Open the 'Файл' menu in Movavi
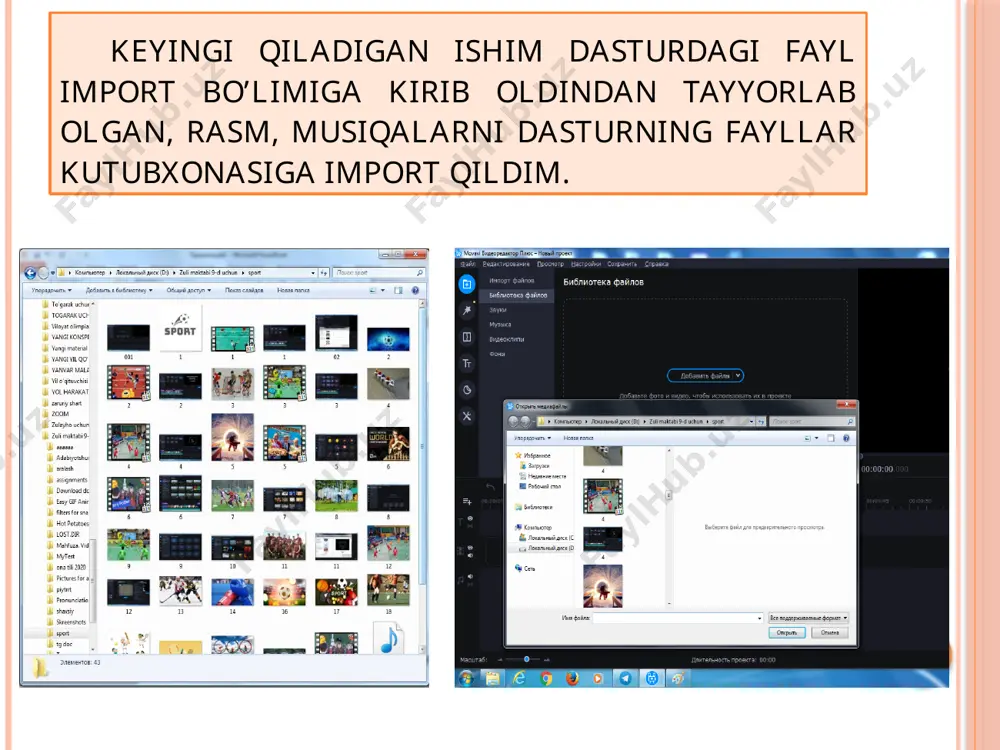 click(x=468, y=264)
